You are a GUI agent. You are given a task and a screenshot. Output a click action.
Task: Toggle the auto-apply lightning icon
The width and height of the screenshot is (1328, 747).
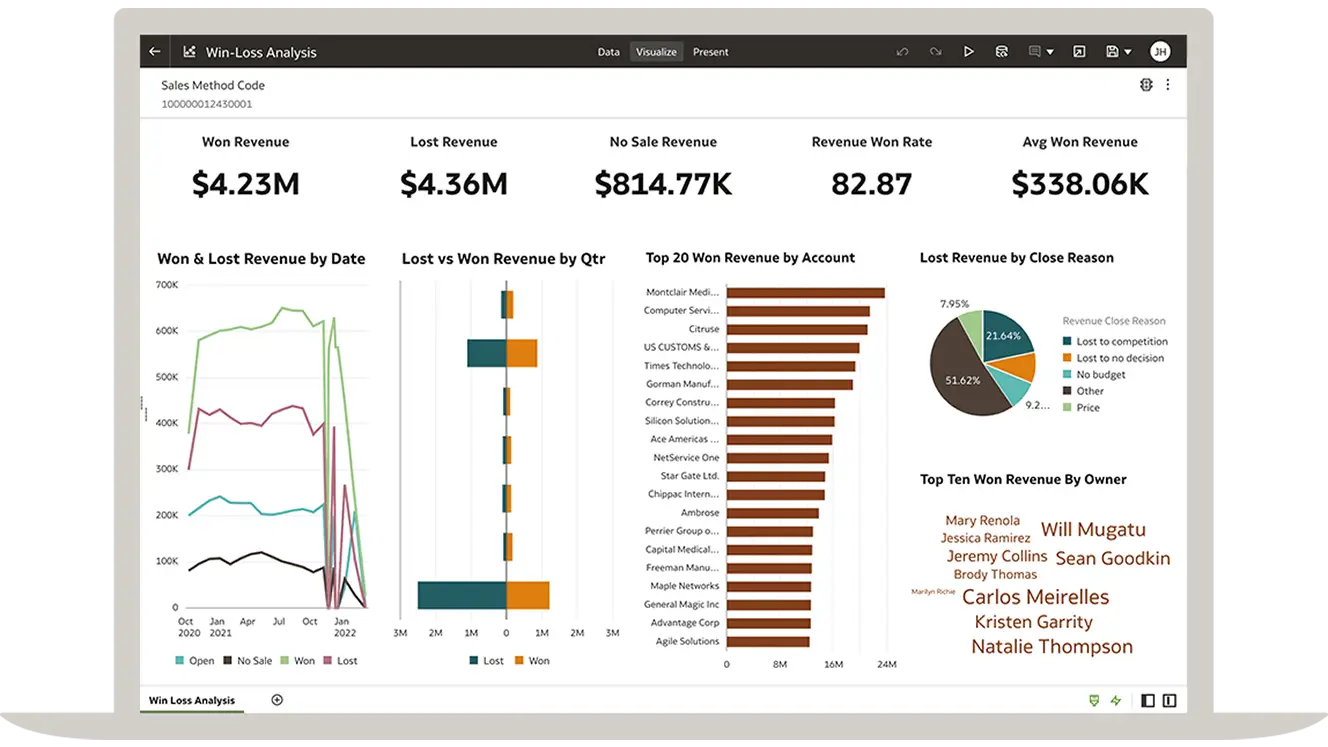pyautogui.click(x=1116, y=701)
